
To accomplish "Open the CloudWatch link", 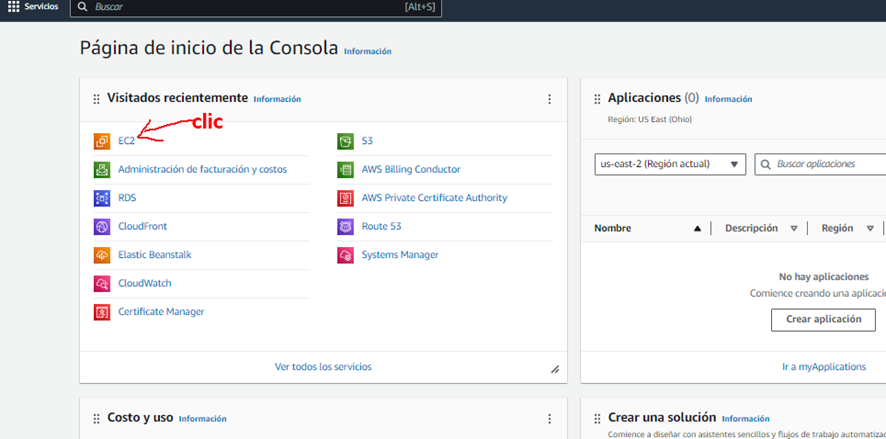I will click(145, 284).
